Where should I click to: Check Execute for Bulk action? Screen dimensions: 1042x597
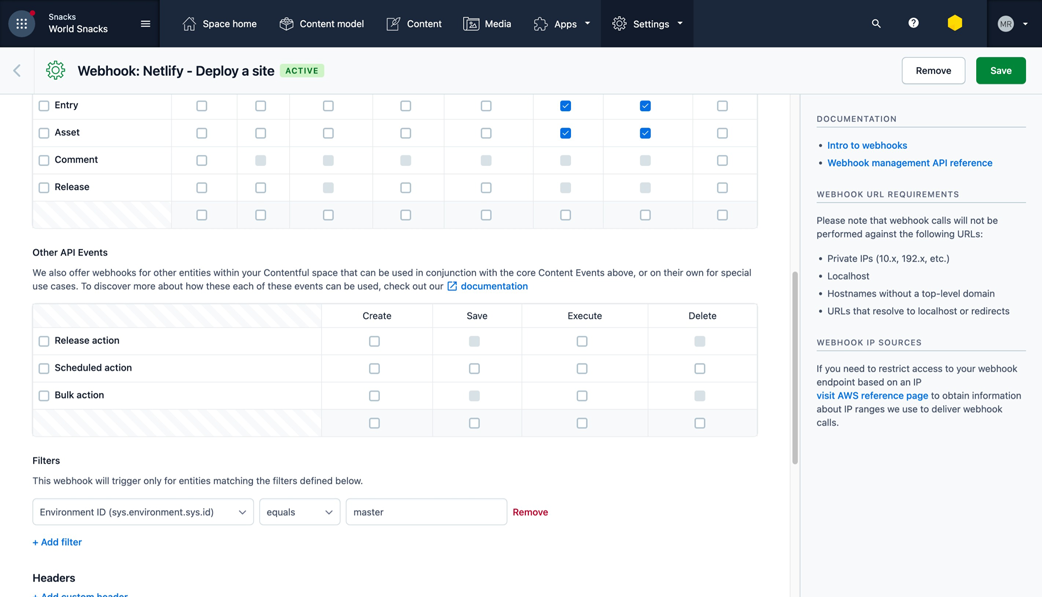coord(582,396)
